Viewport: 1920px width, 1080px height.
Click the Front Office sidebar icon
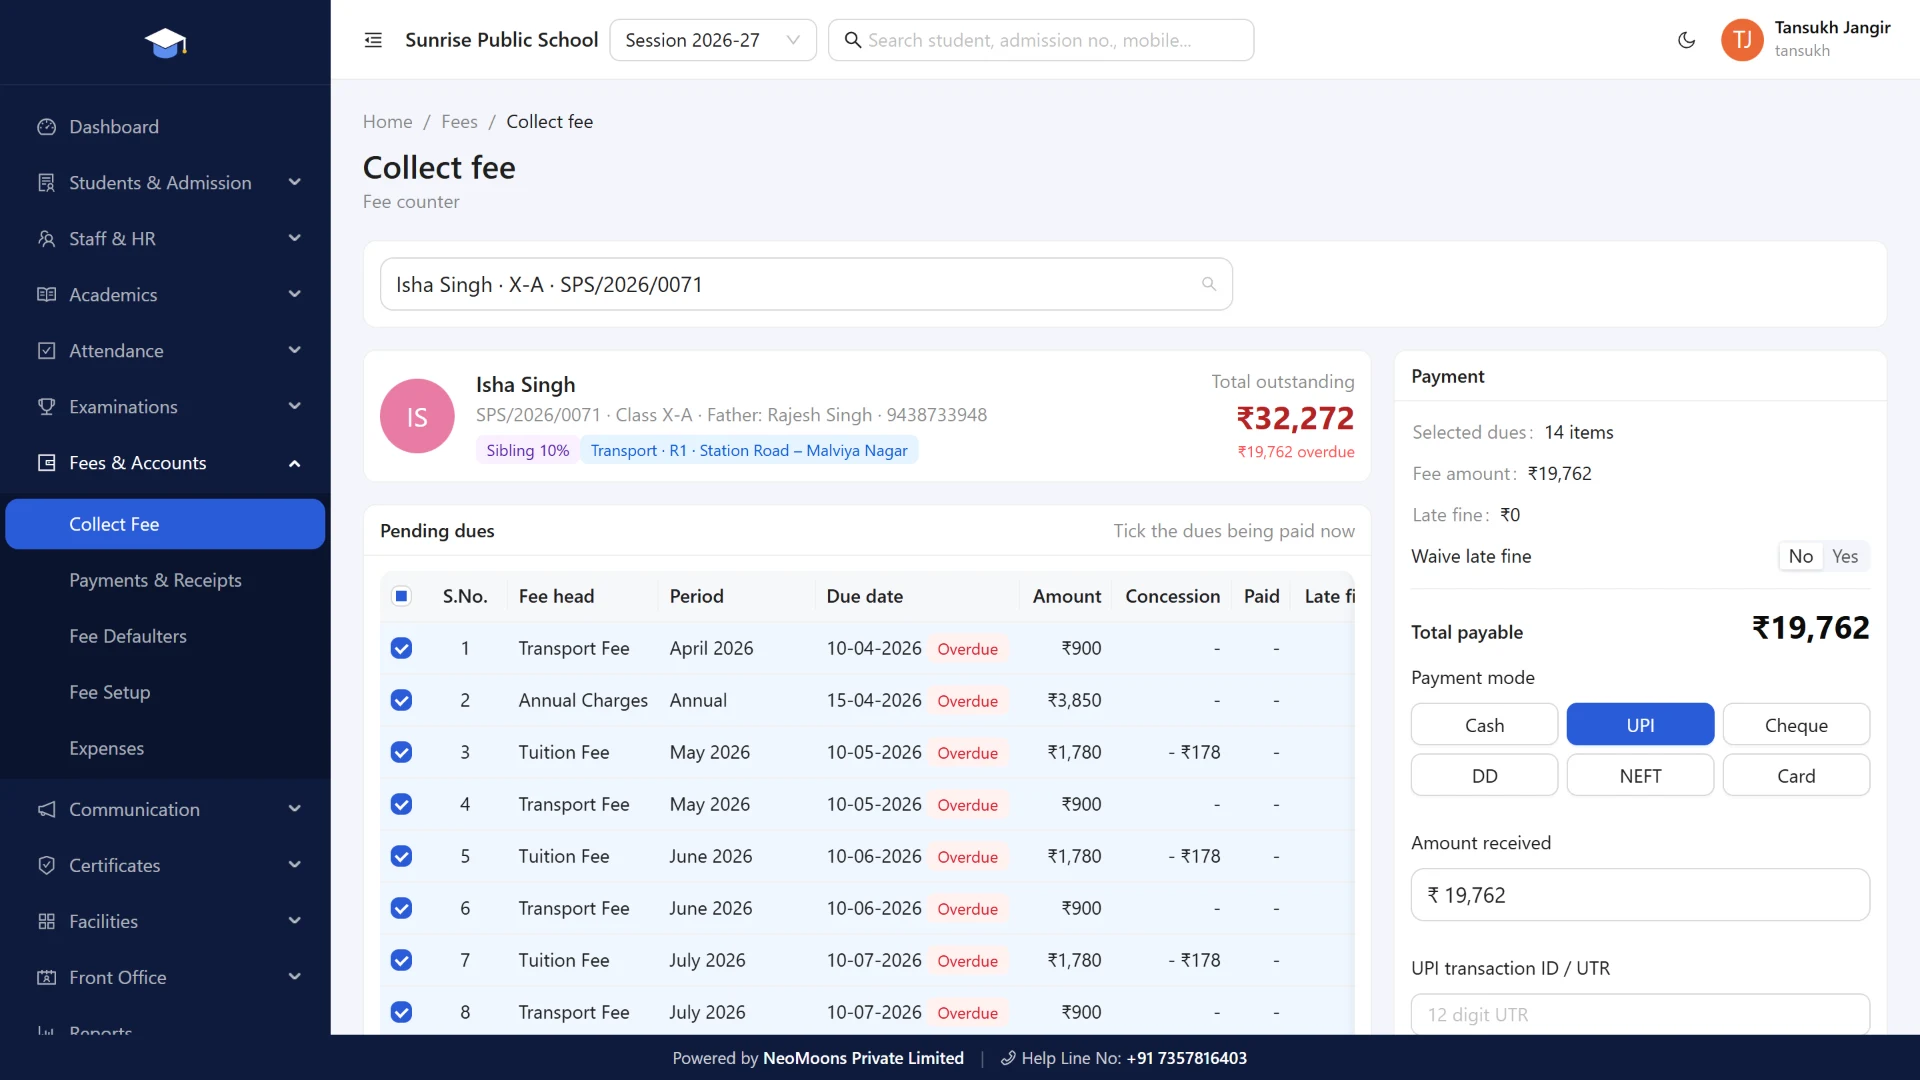tap(46, 977)
